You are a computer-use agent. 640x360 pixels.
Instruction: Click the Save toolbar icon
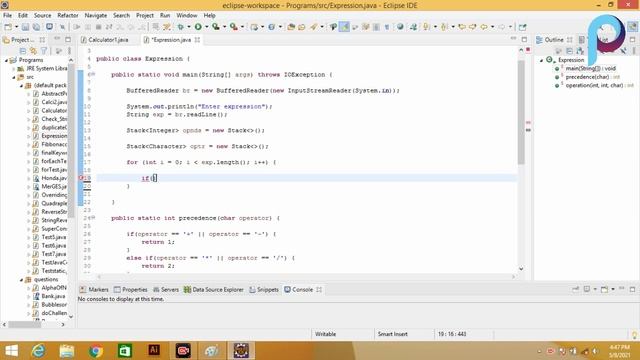tap(25, 27)
